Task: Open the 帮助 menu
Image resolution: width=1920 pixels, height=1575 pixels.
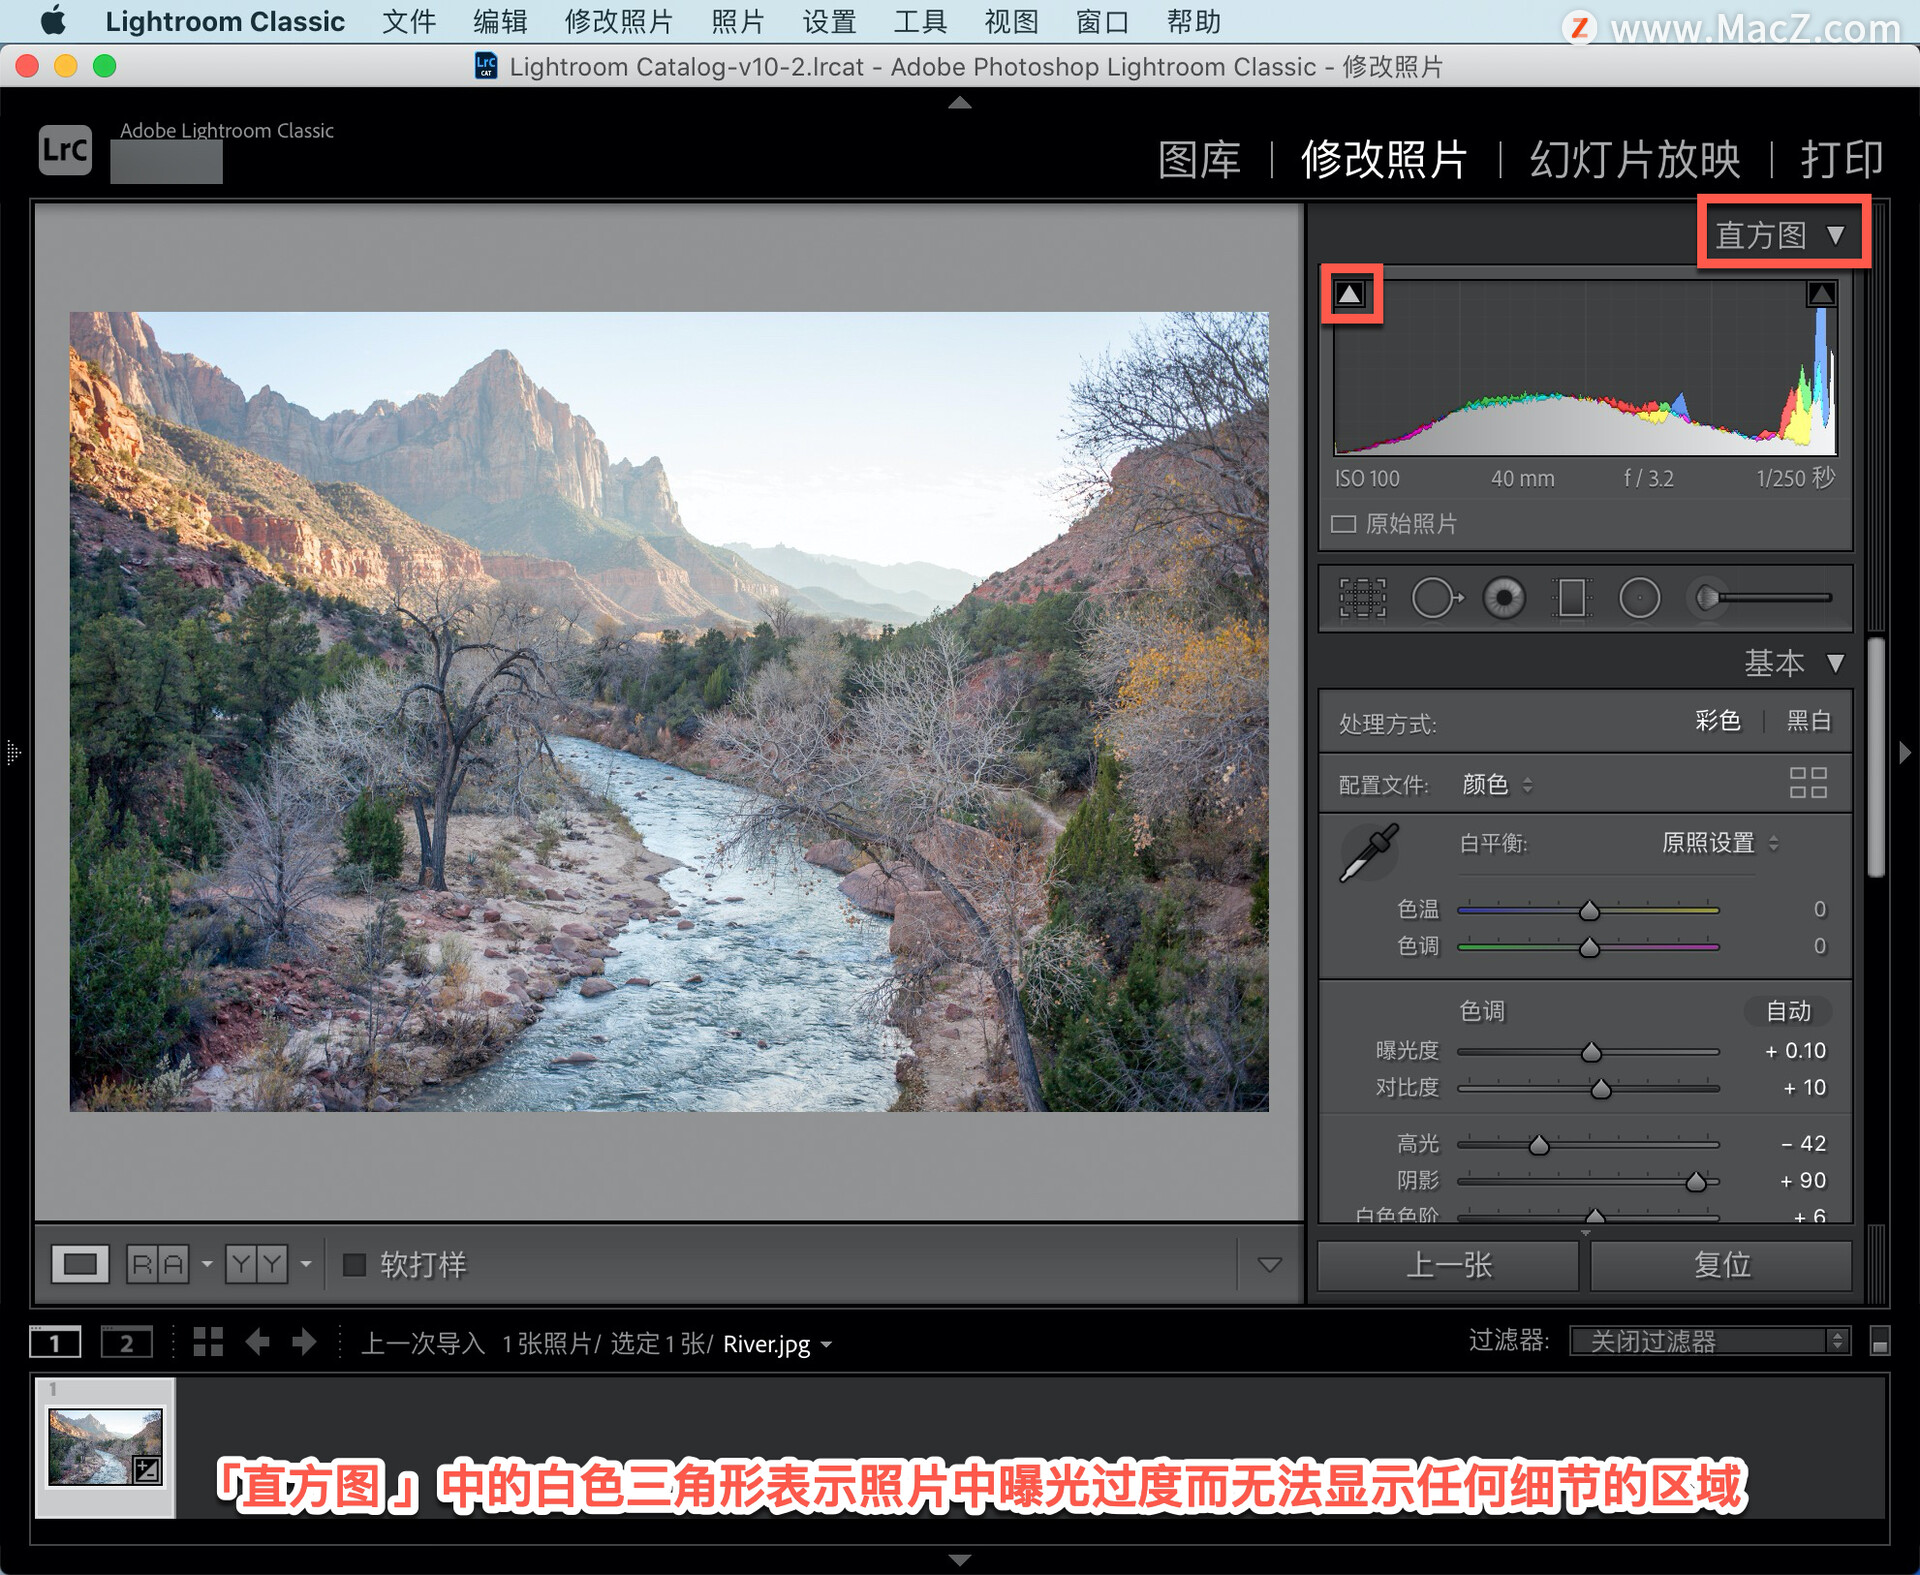Action: (1194, 21)
